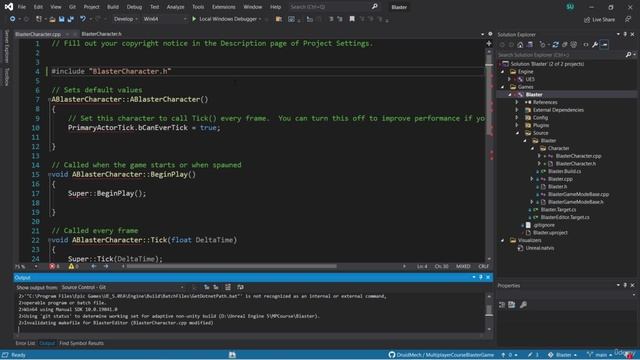
Task: Expand the UE5 project node
Action: 509,79
